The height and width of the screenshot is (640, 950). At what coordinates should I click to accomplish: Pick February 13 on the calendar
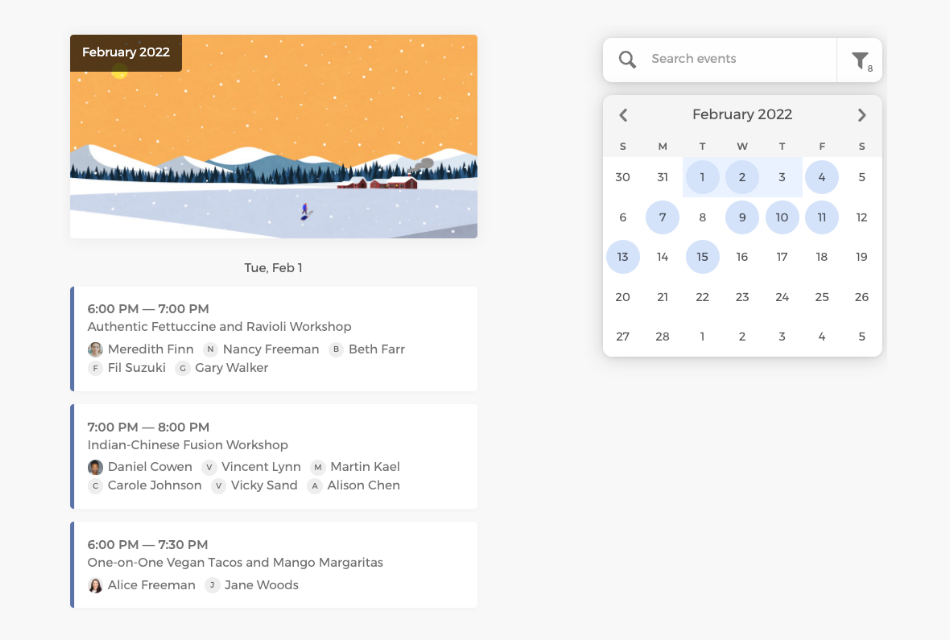623,257
